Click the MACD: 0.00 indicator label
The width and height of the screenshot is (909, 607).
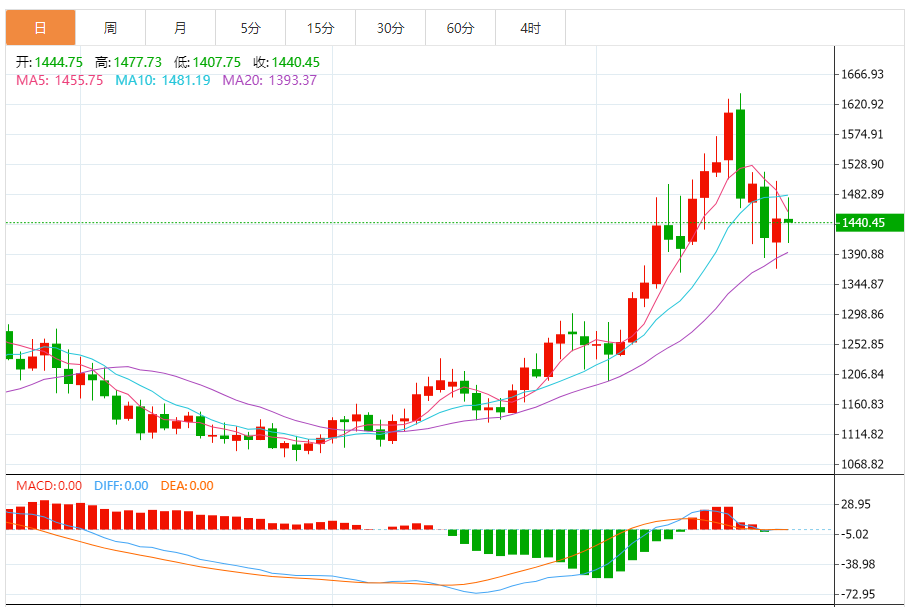tap(49, 486)
